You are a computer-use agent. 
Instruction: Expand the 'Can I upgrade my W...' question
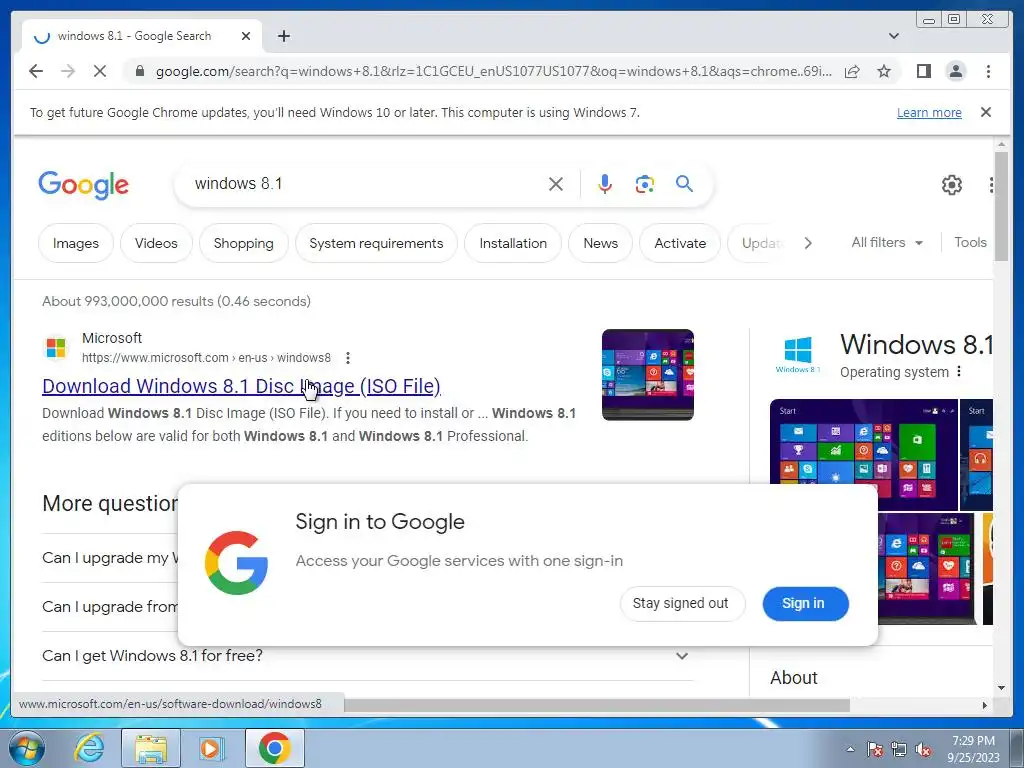pyautogui.click(x=110, y=558)
